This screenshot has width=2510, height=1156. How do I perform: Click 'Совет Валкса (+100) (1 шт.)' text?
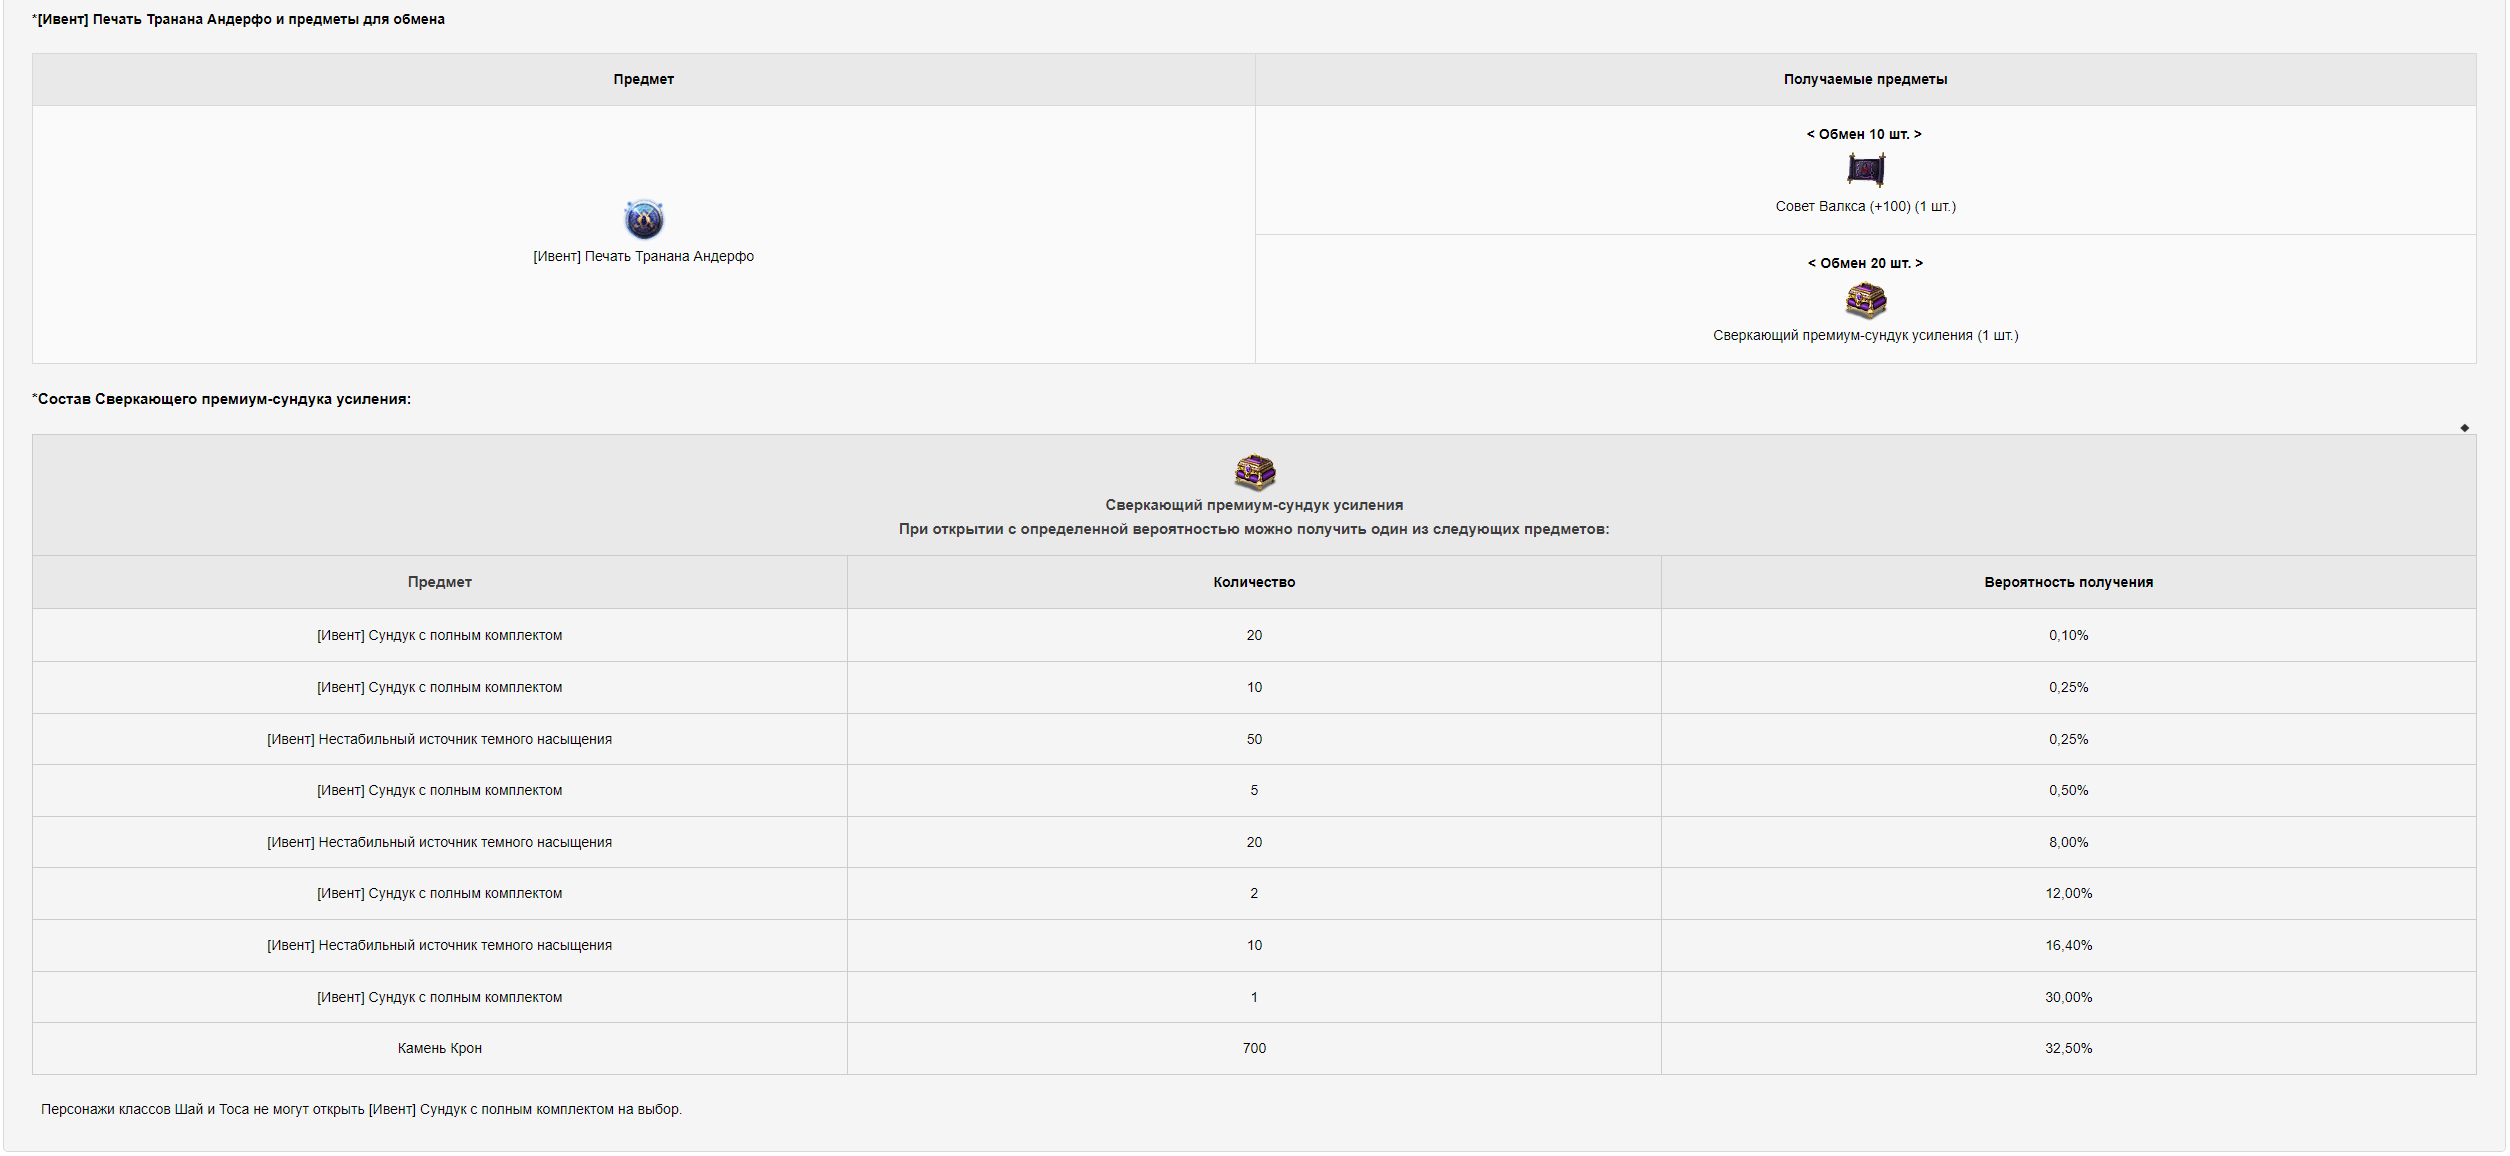pos(1865,207)
